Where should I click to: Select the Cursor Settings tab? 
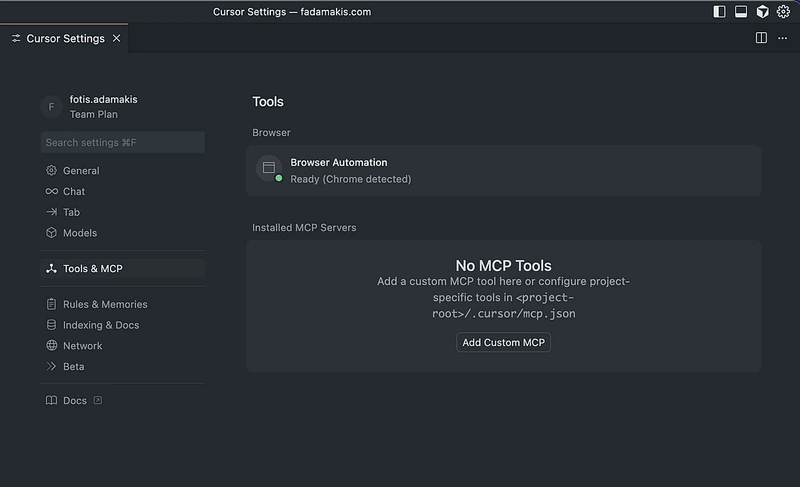click(64, 38)
